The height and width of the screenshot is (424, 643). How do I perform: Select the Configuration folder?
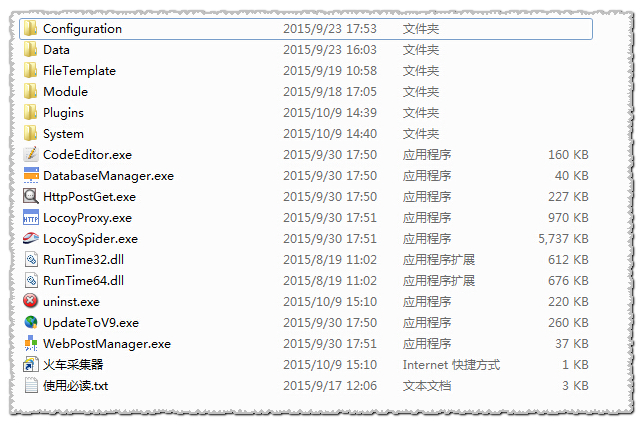pyautogui.click(x=306, y=29)
